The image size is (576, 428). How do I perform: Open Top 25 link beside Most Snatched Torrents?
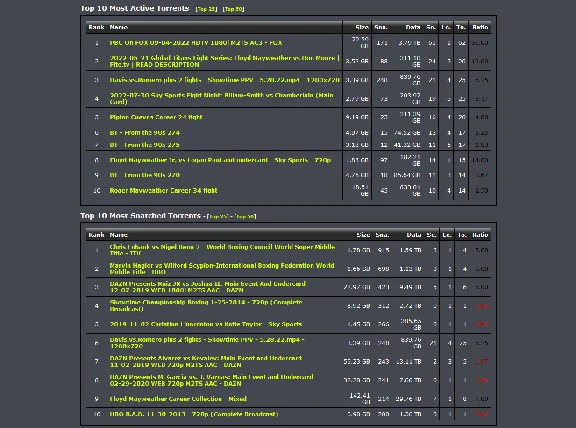(218, 216)
